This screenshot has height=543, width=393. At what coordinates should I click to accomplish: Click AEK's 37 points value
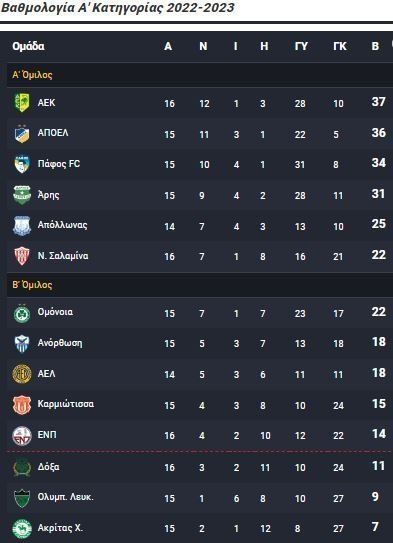(378, 102)
